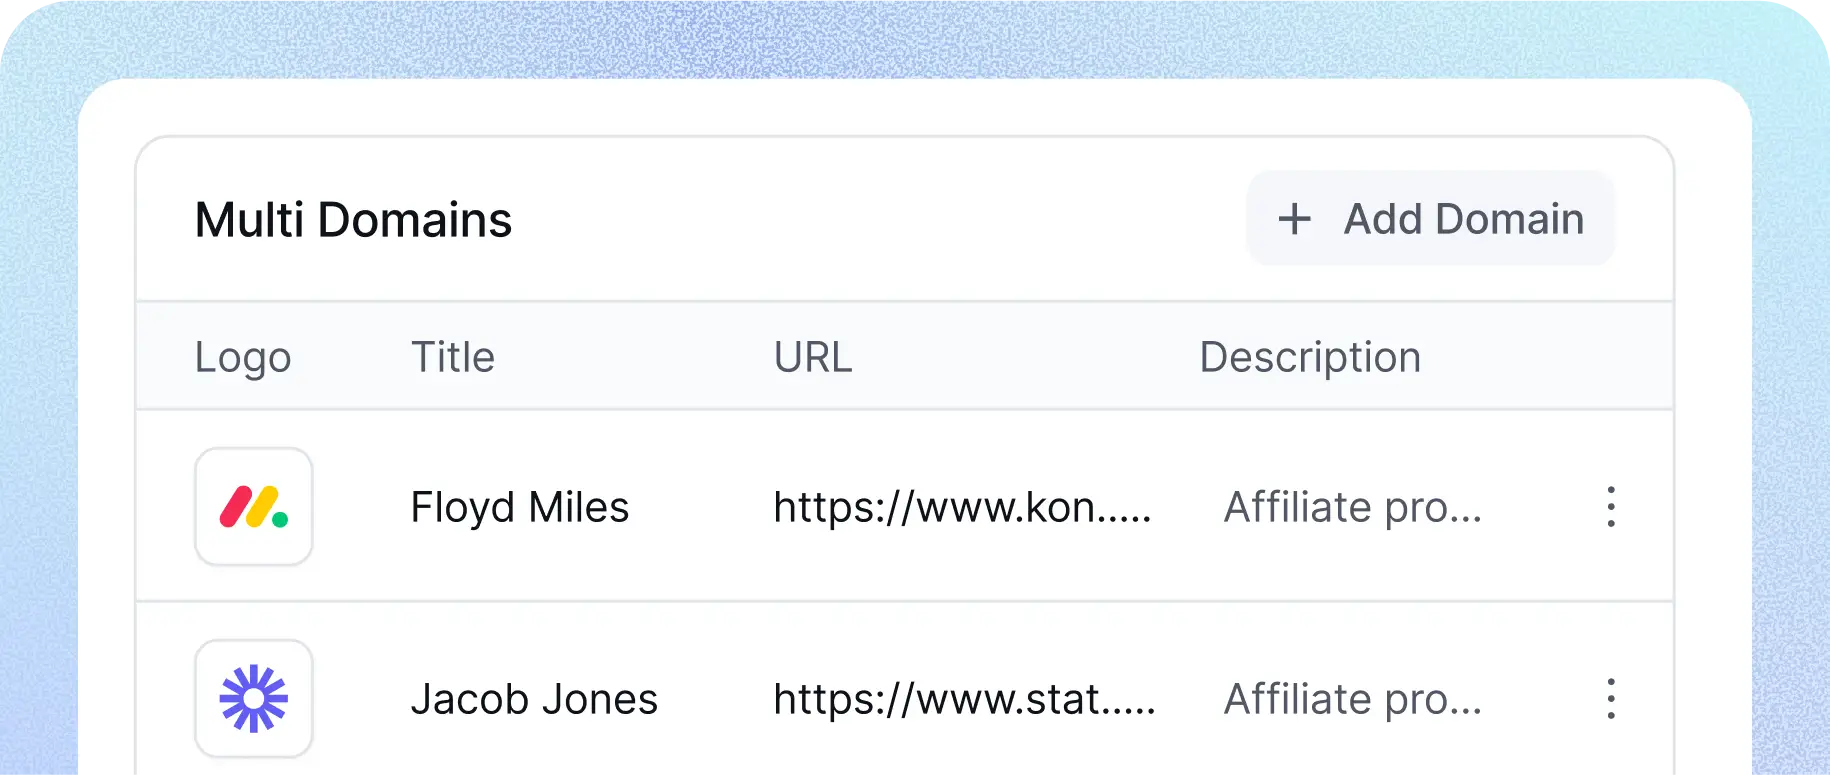
Task: Click the plus icon beside Add Domain
Action: pyautogui.click(x=1294, y=219)
